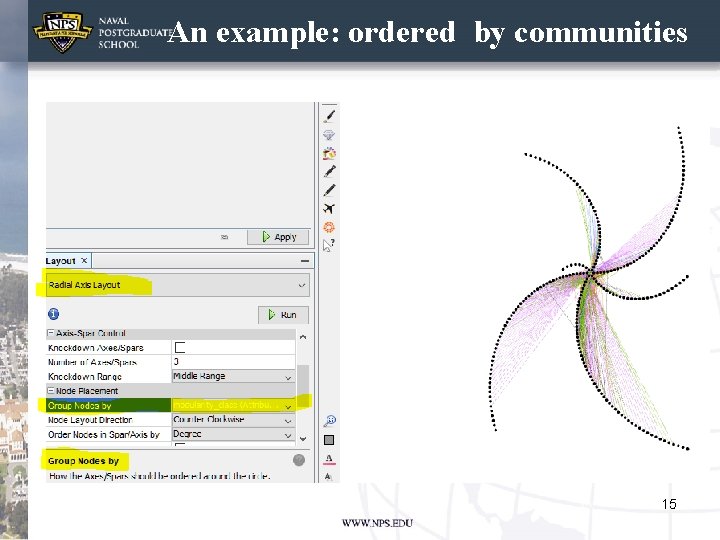Toggle Knockdown Axes/Spars checkbox
Screen dimensions: 720x540
[180, 348]
